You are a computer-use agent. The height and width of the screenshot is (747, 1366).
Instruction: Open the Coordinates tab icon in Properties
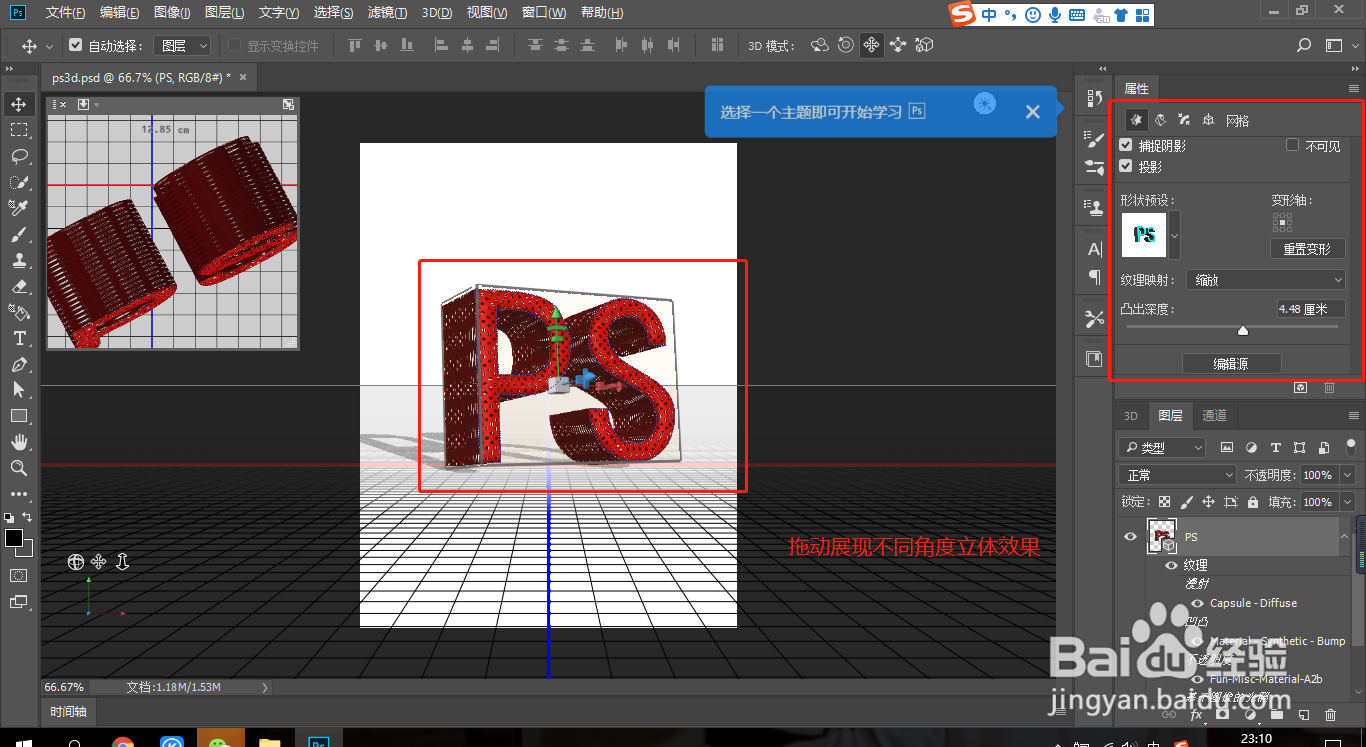pyautogui.click(x=1208, y=120)
